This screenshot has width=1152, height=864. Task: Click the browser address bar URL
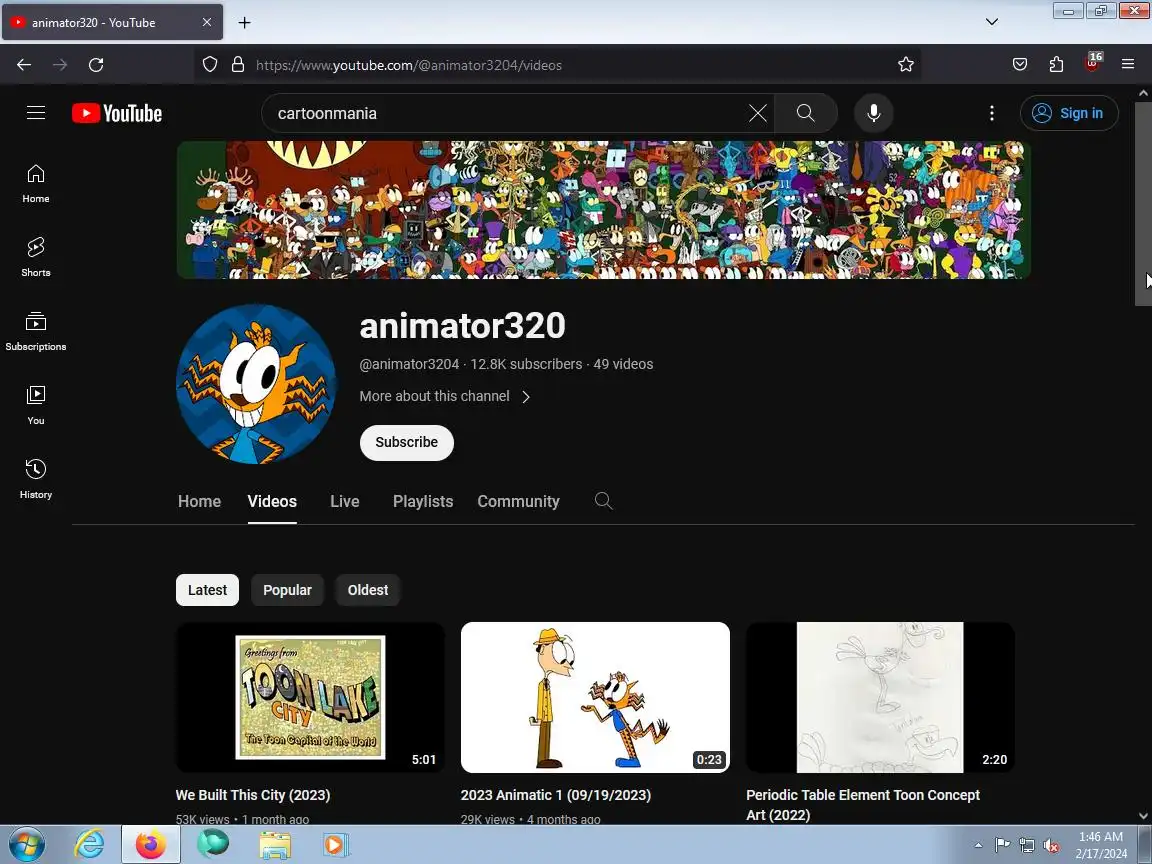pos(408,65)
